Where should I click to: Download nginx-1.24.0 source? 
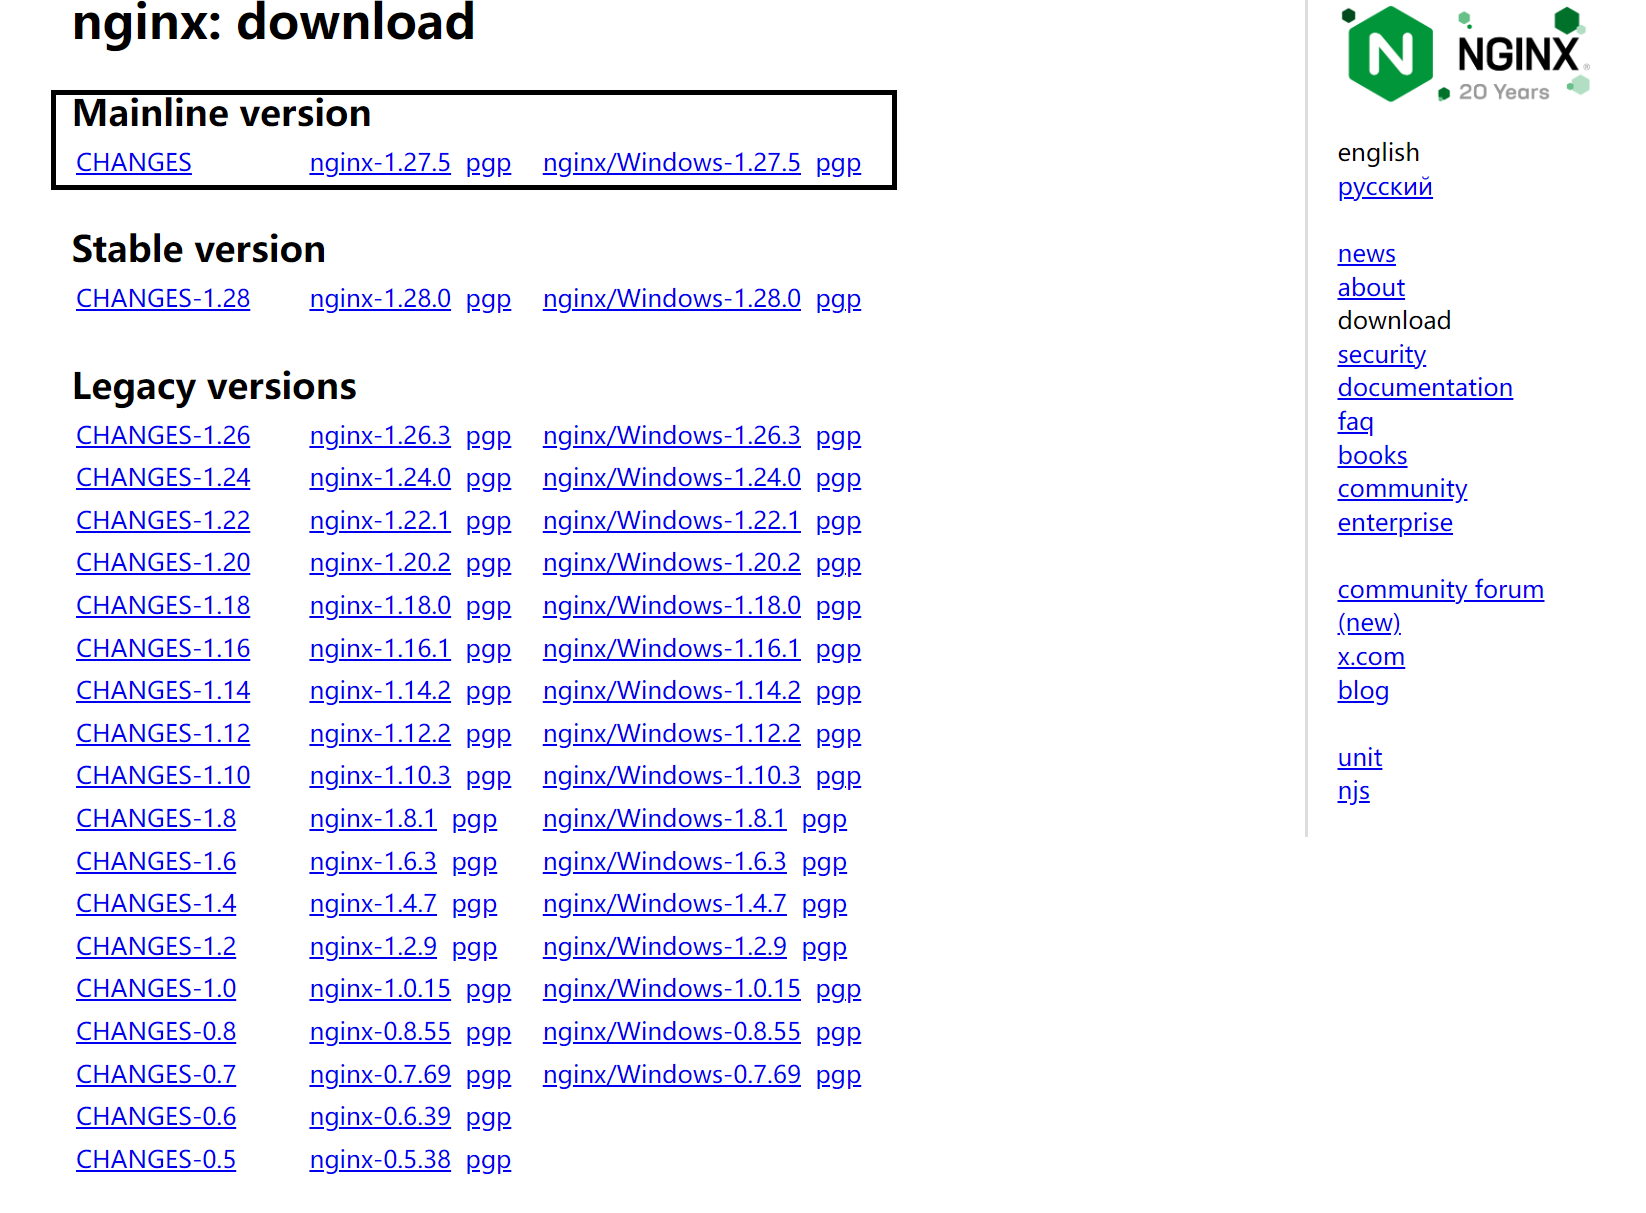[380, 478]
